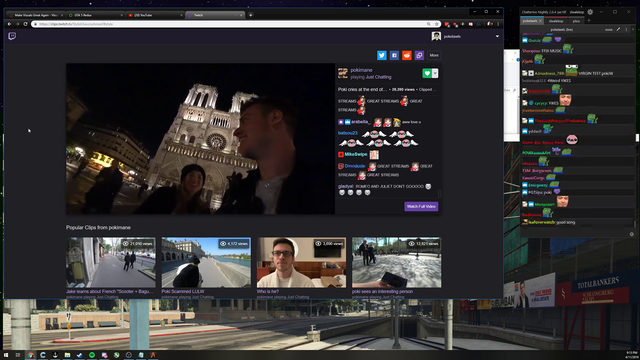Click username Dimodude in clip chat replay
The height and width of the screenshot is (360, 640).
[355, 166]
